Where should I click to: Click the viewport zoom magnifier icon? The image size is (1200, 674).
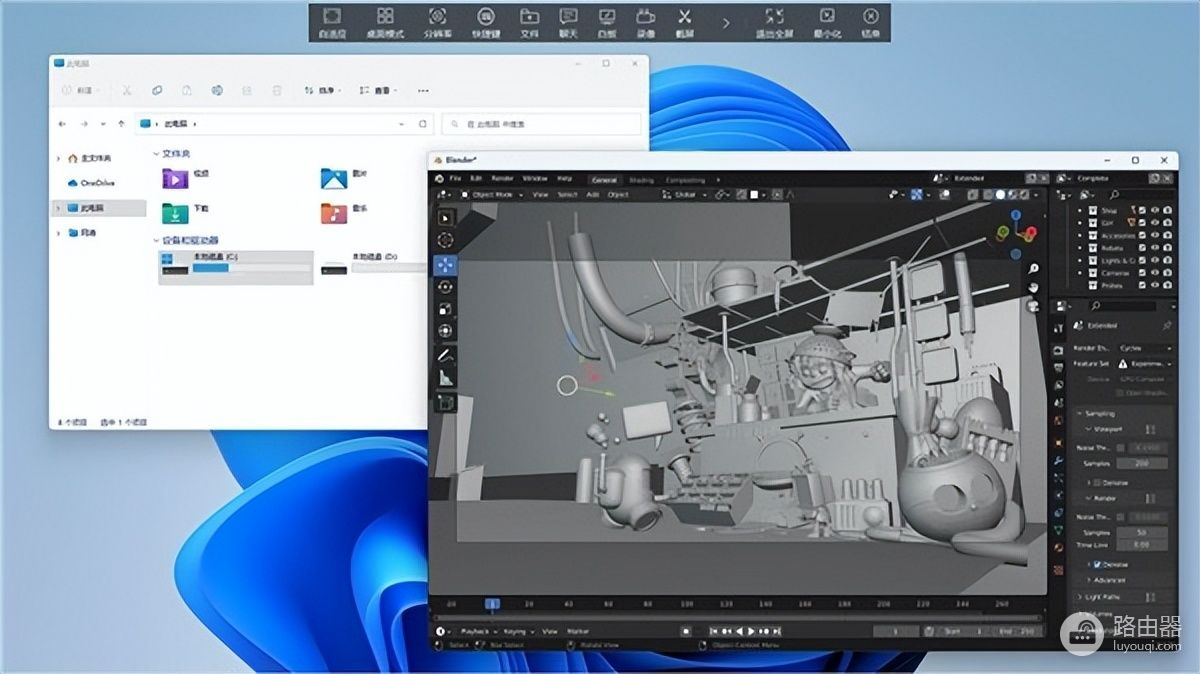coord(1033,269)
